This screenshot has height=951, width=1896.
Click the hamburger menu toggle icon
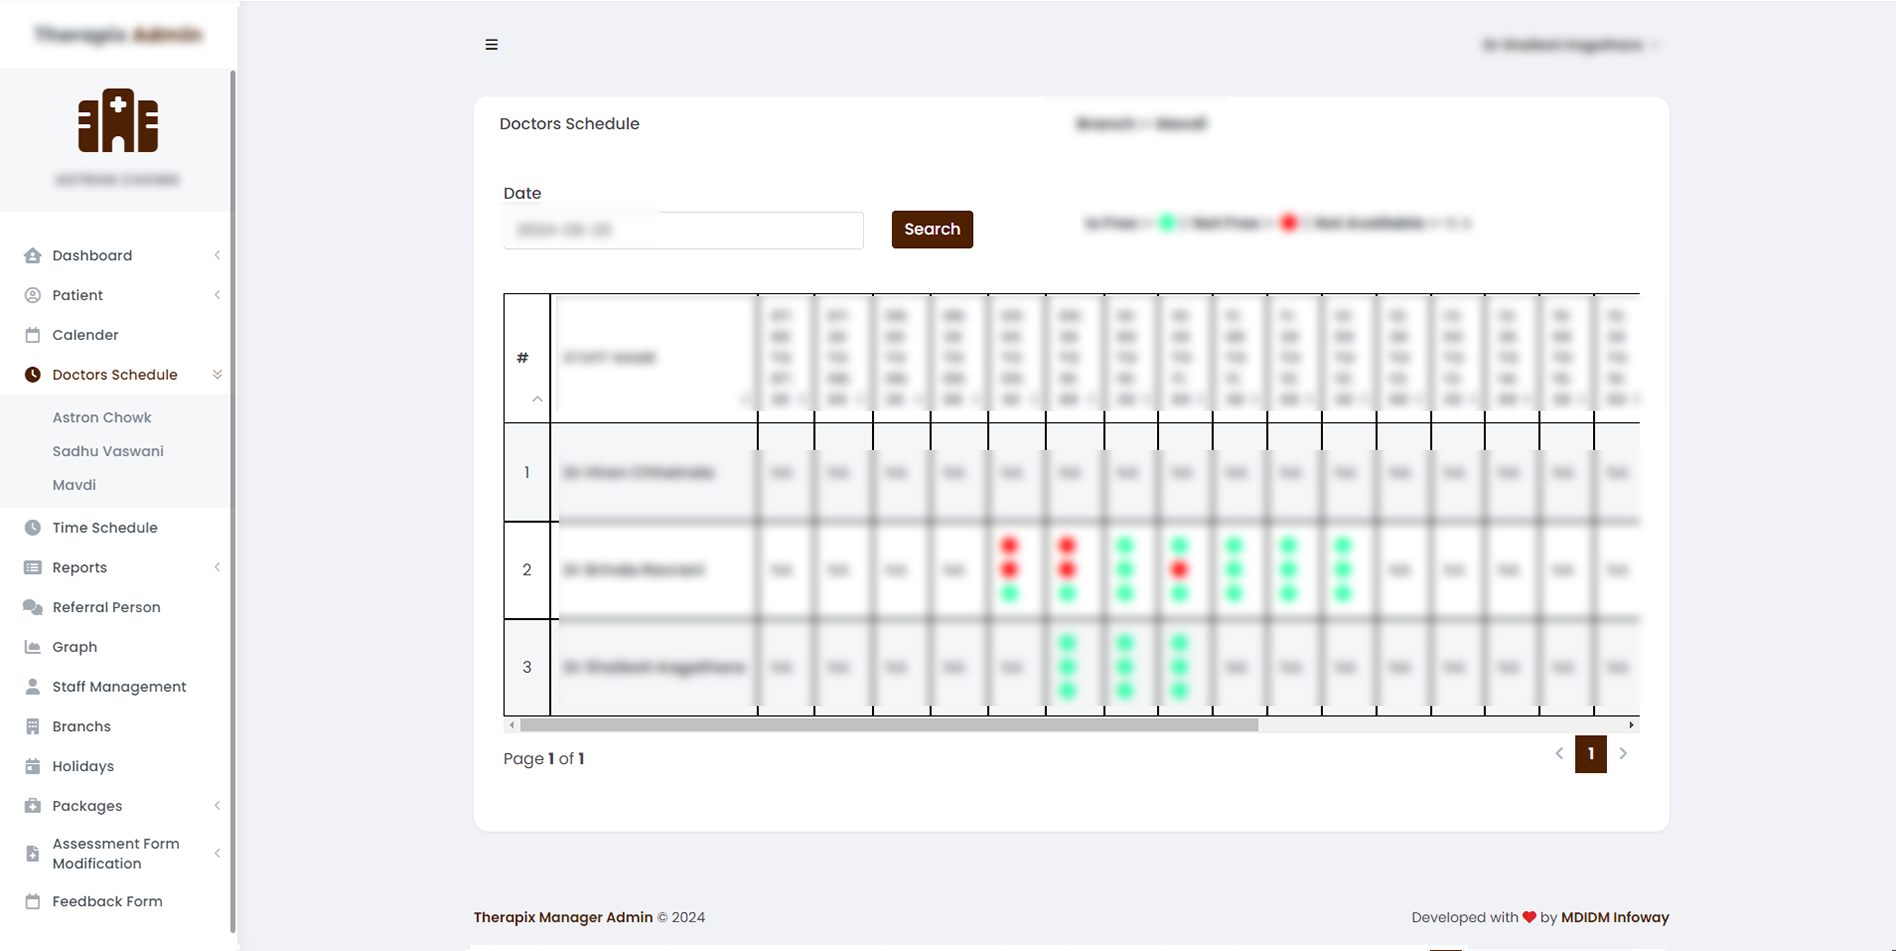491,44
